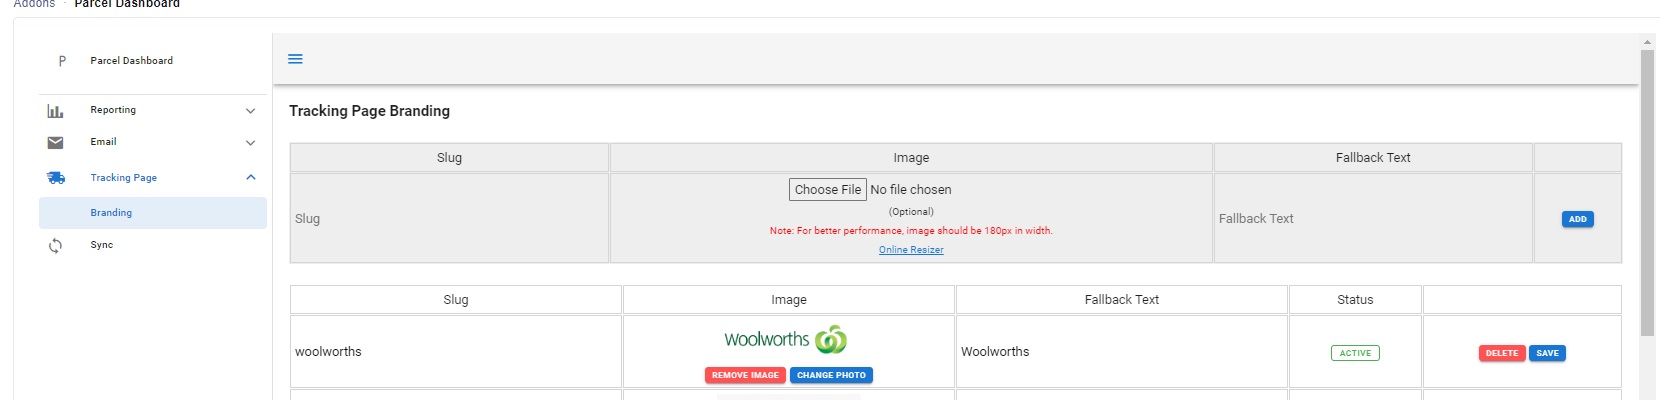Delete the woolworths branding row
Viewport: 1660px width, 400px height.
tap(1501, 353)
